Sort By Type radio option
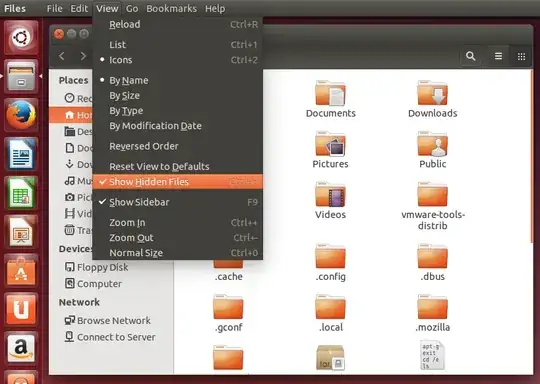Viewport: 540px width, 384px height. [178, 111]
